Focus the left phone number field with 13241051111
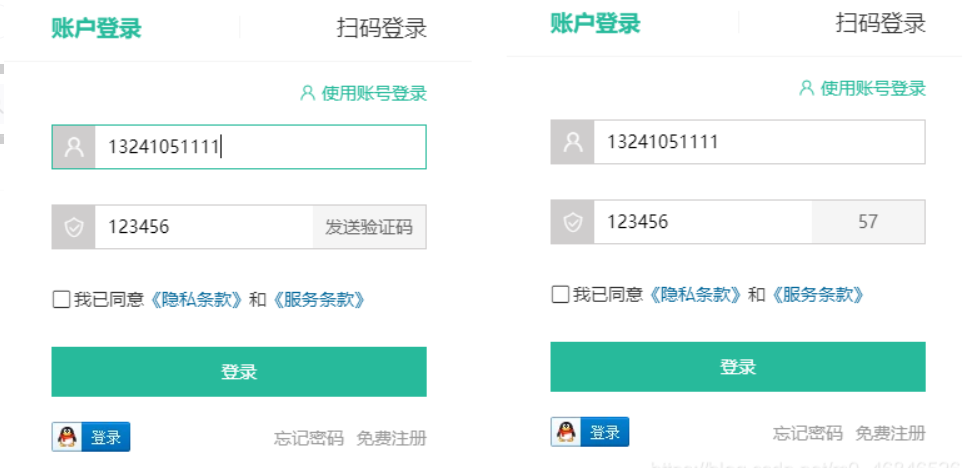 coord(260,147)
